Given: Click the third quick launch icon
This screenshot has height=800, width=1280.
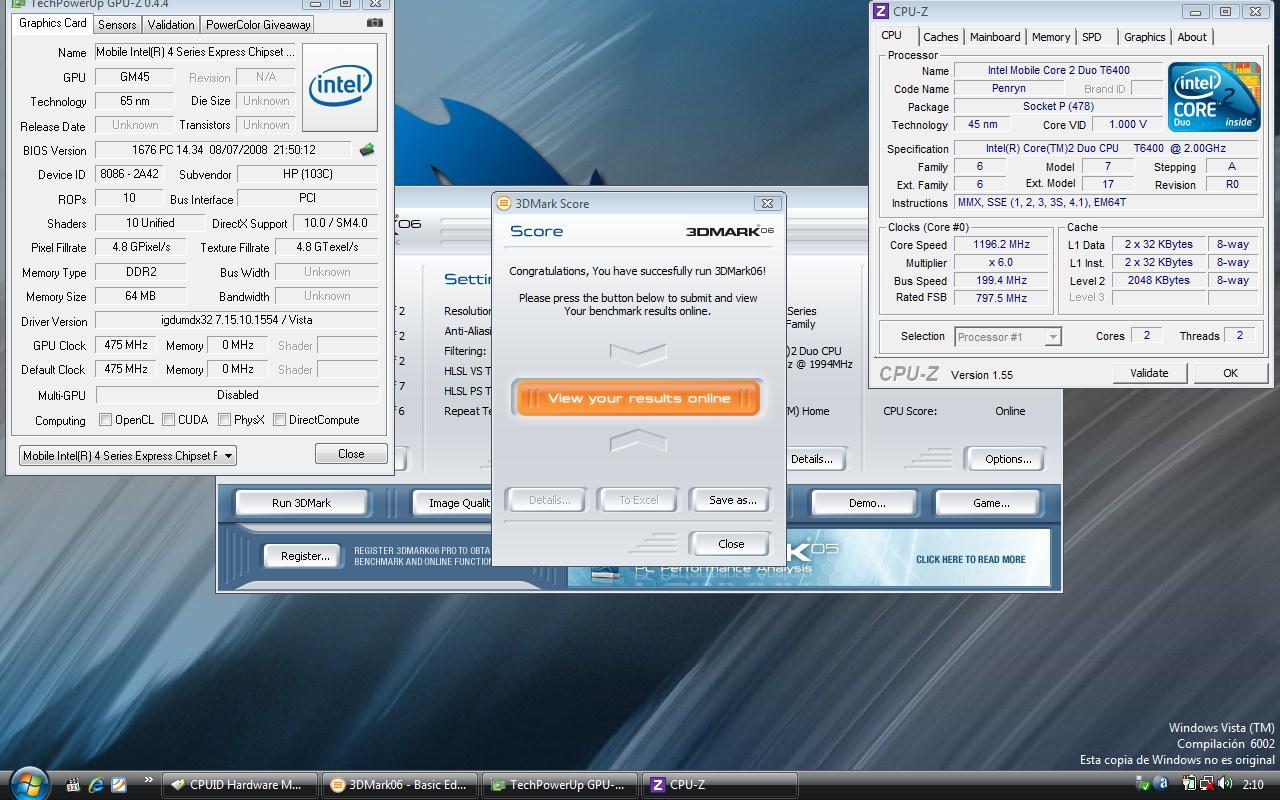Looking at the screenshot, I should point(119,785).
